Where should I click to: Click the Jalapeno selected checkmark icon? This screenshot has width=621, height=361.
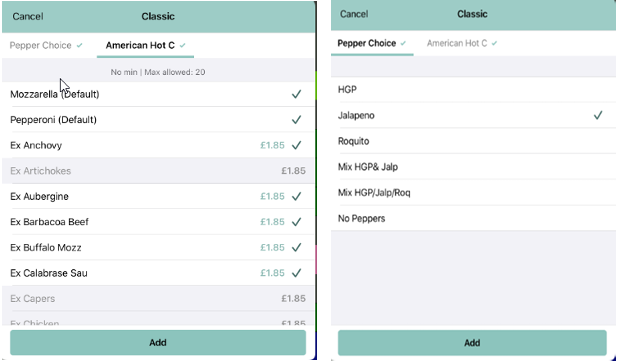tap(598, 115)
